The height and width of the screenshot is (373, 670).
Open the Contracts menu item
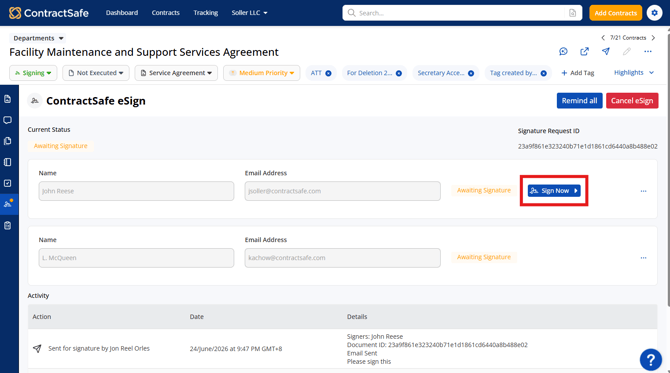point(165,13)
